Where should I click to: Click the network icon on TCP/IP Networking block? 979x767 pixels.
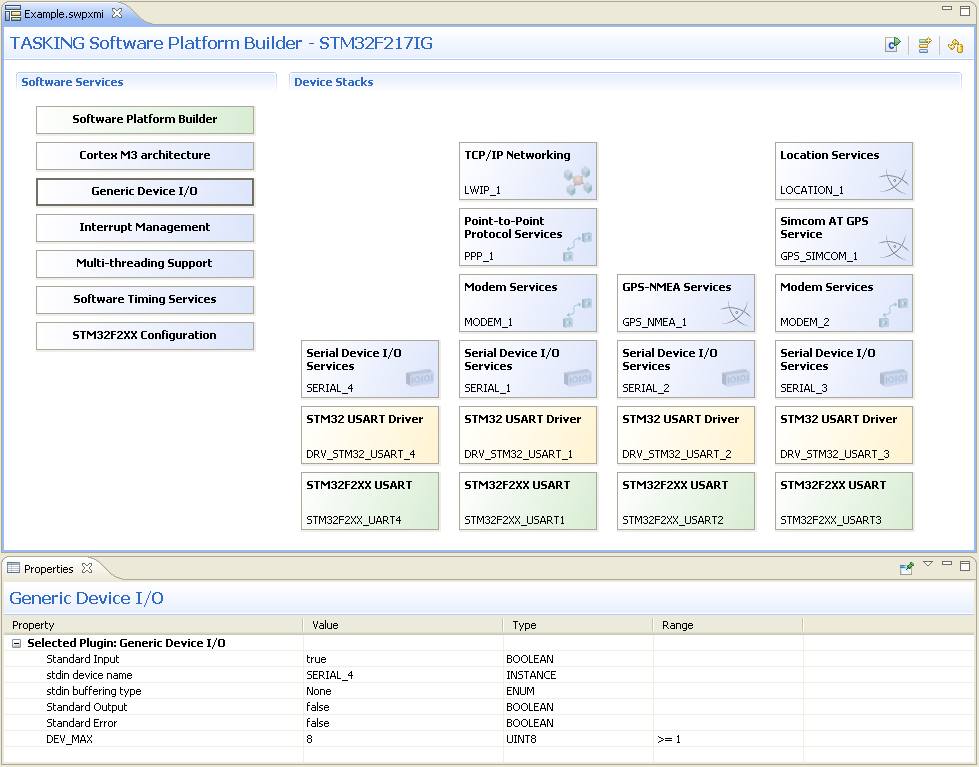(x=577, y=182)
